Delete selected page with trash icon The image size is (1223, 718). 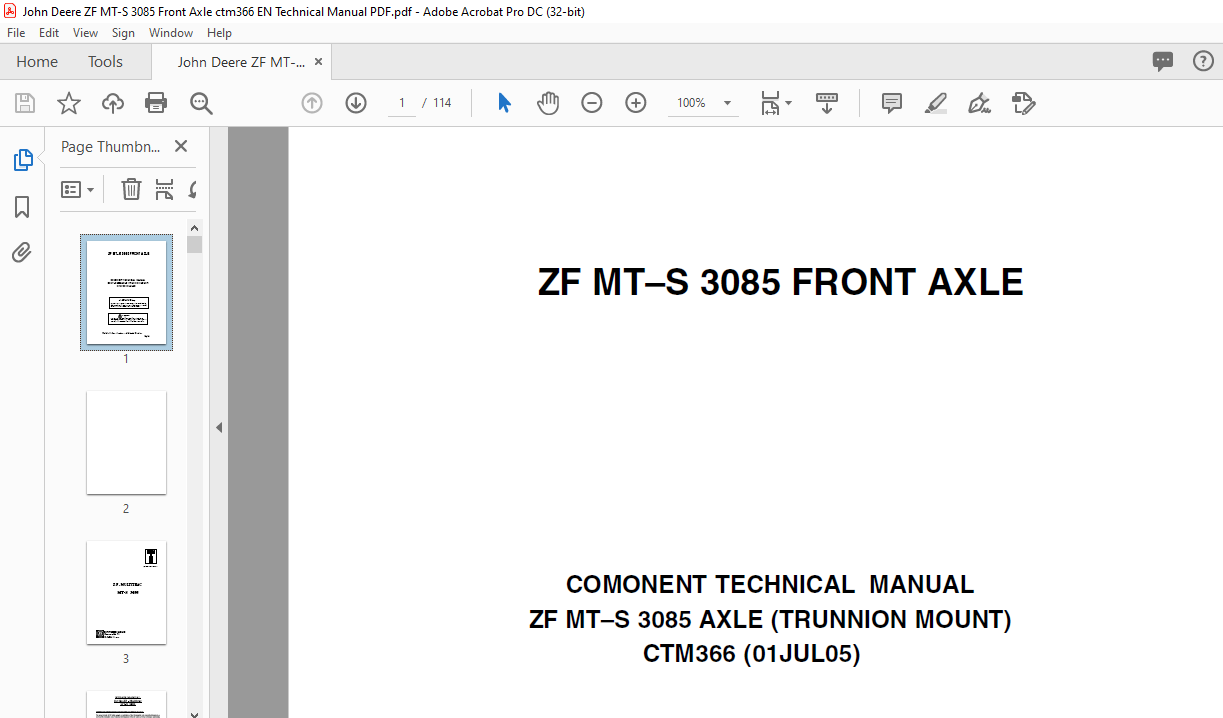click(x=131, y=189)
